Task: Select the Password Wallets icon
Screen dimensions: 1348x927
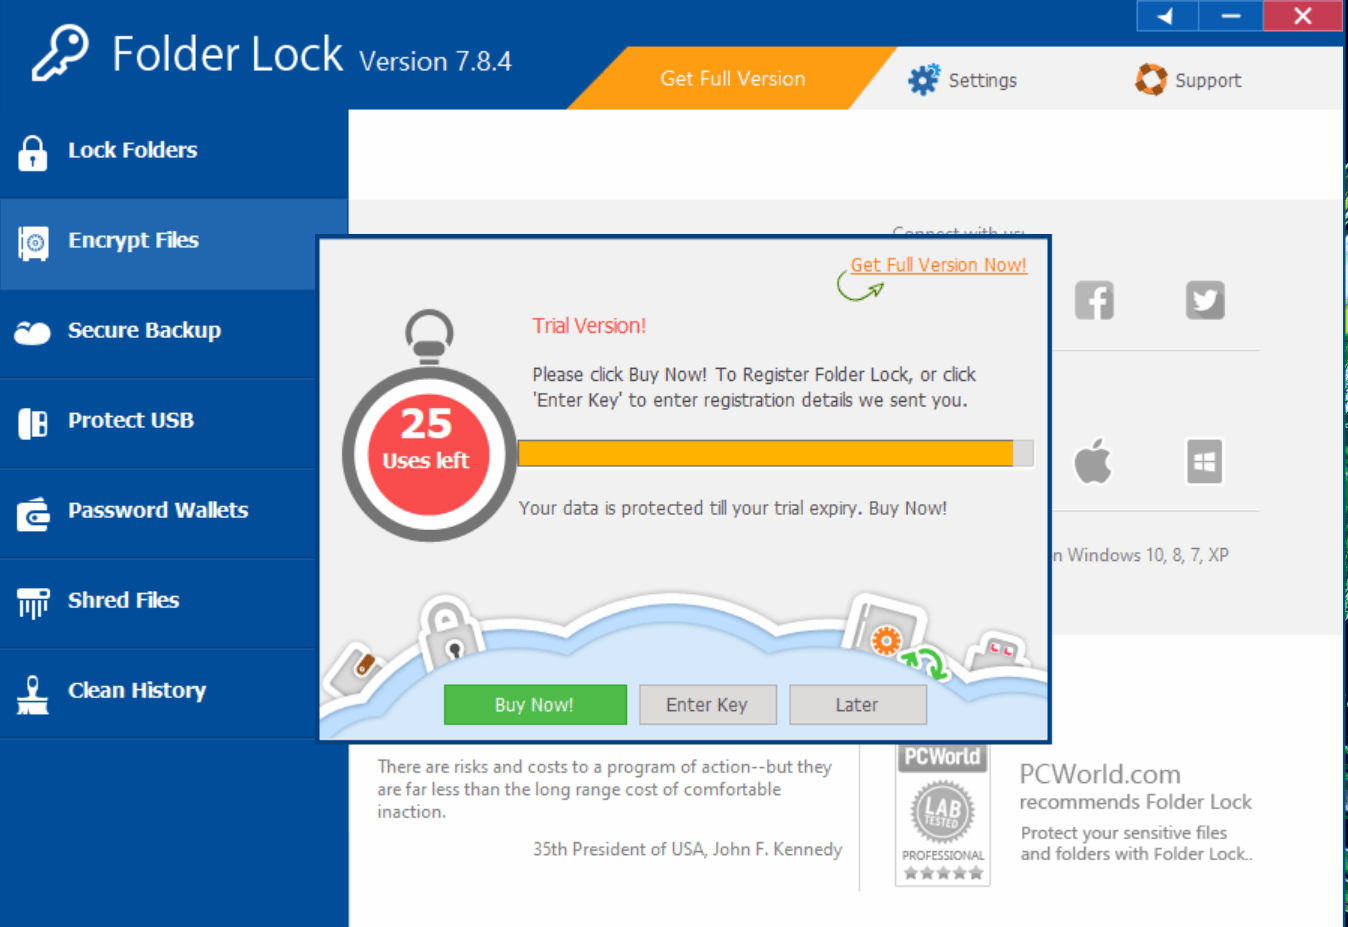Action: click(33, 512)
